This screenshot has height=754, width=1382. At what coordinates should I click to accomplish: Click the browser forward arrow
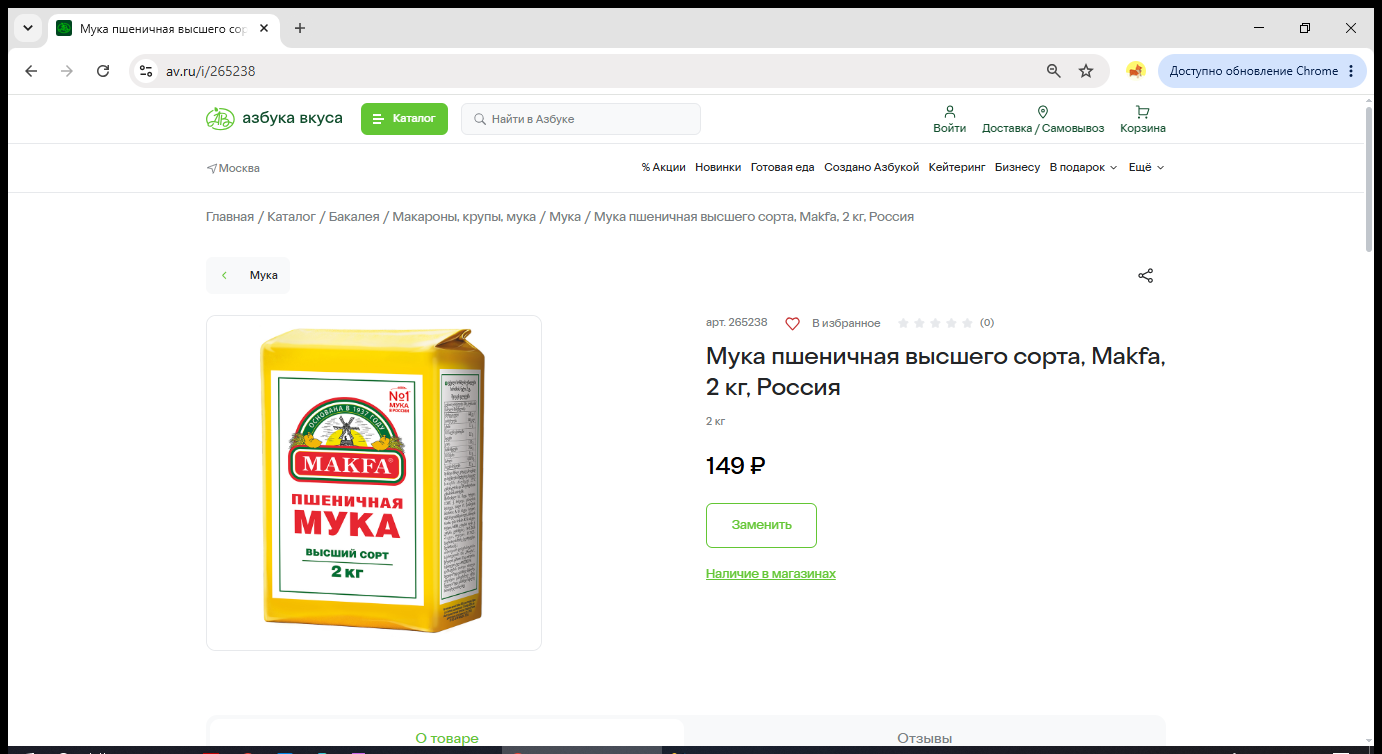(67, 71)
